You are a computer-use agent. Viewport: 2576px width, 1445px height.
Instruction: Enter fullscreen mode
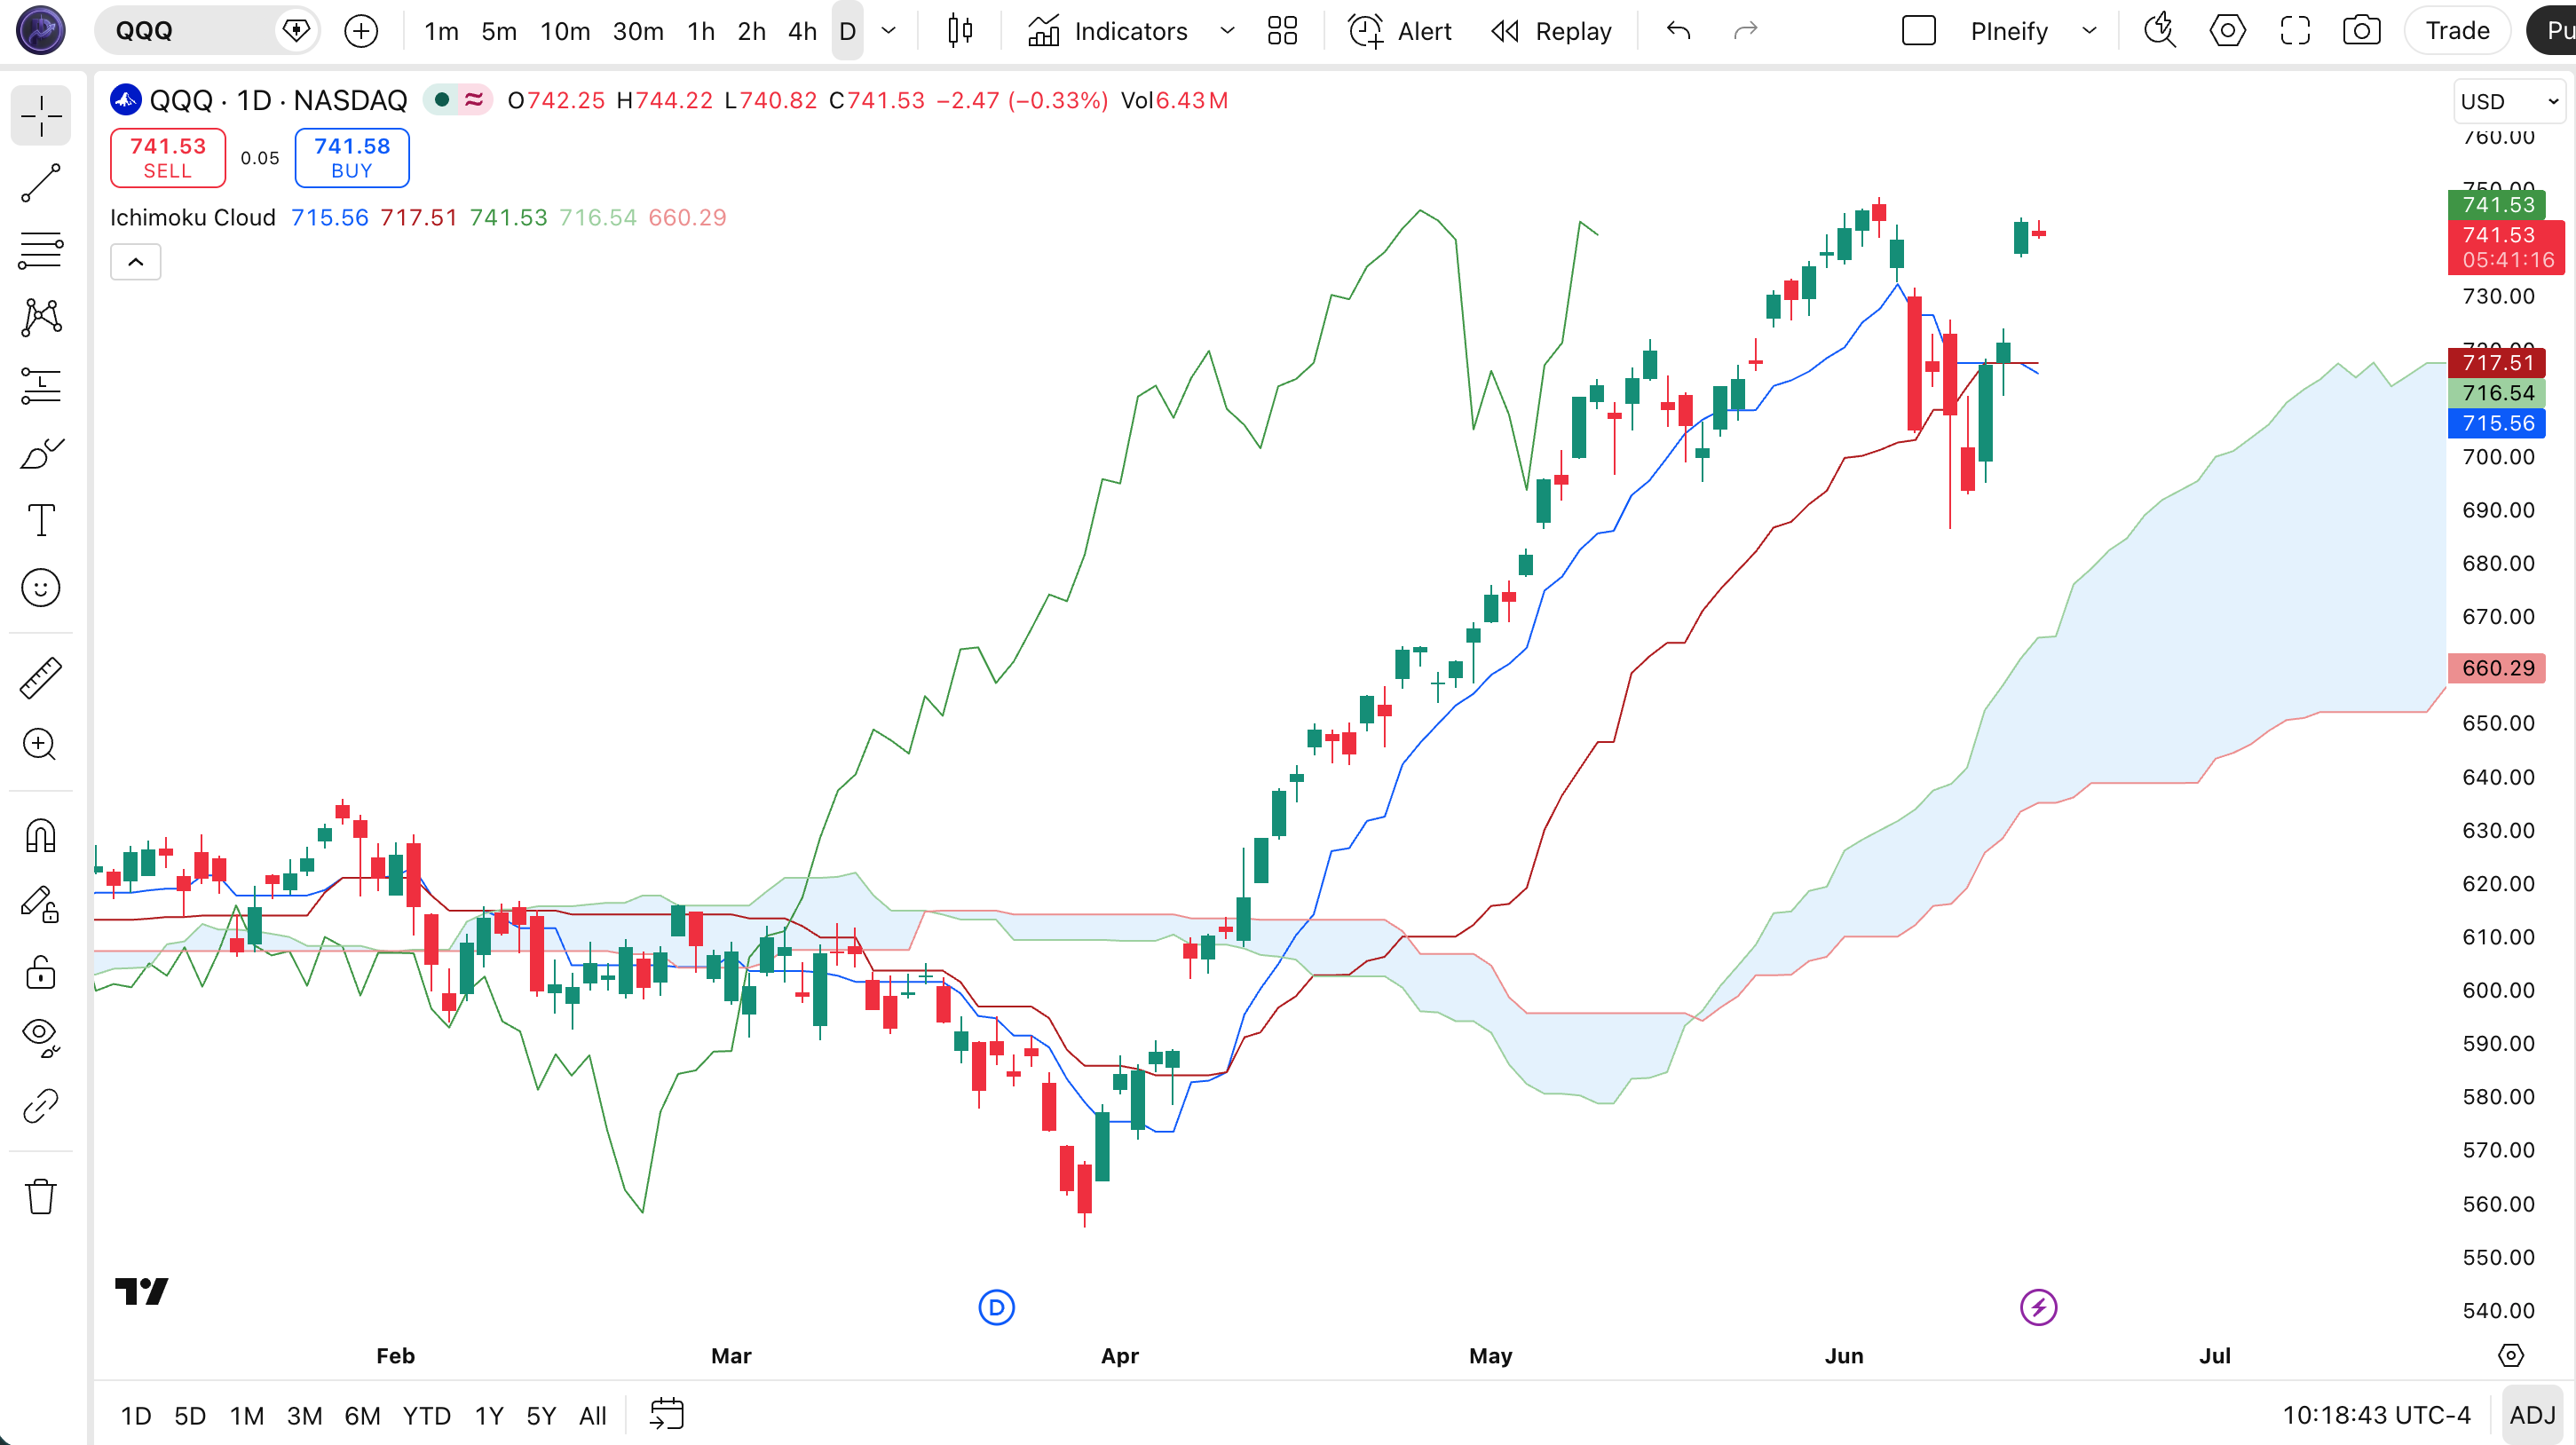(2295, 31)
